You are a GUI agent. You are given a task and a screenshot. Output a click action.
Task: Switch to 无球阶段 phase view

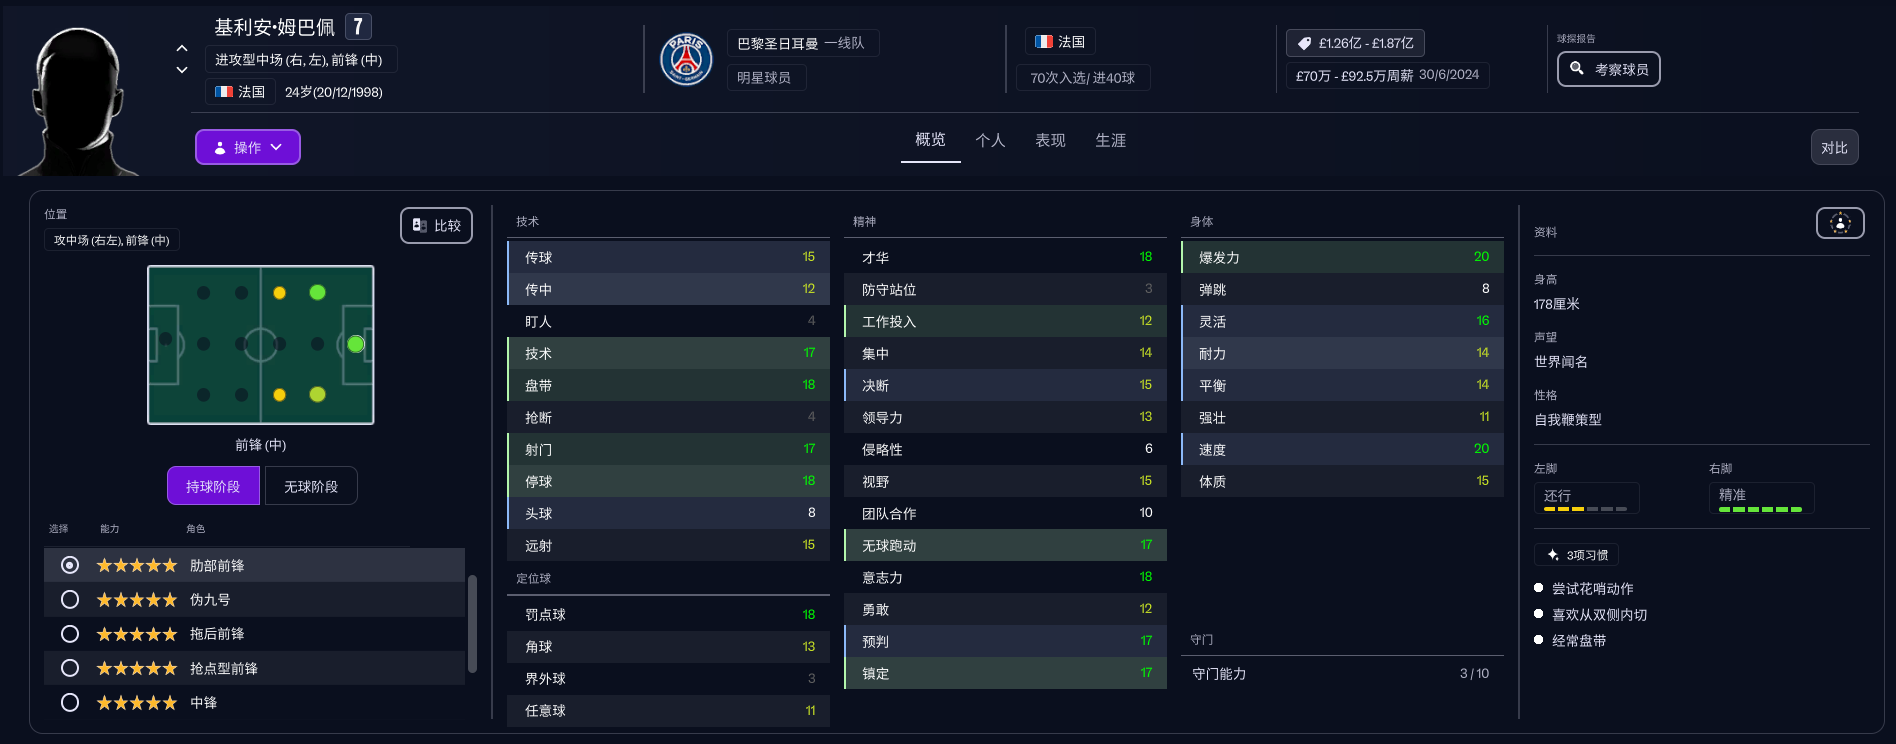[311, 486]
